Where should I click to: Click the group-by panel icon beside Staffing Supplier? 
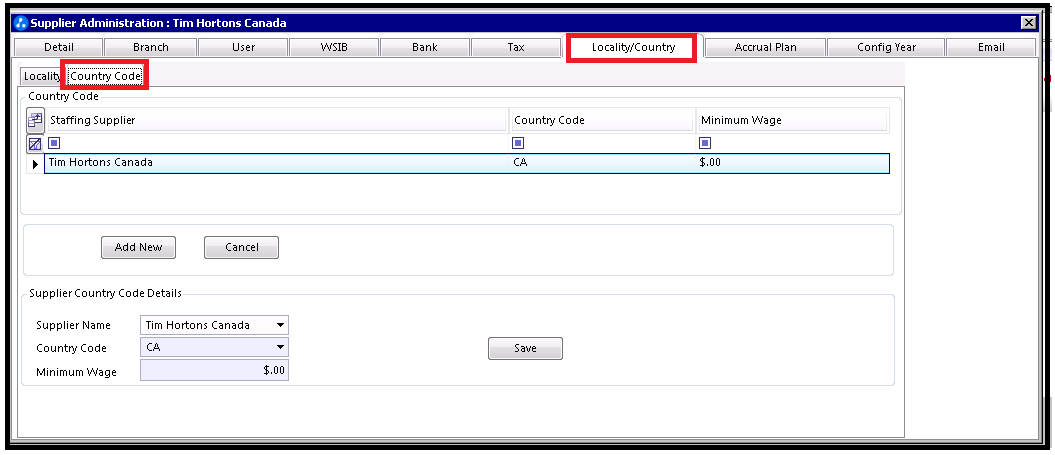click(x=35, y=120)
